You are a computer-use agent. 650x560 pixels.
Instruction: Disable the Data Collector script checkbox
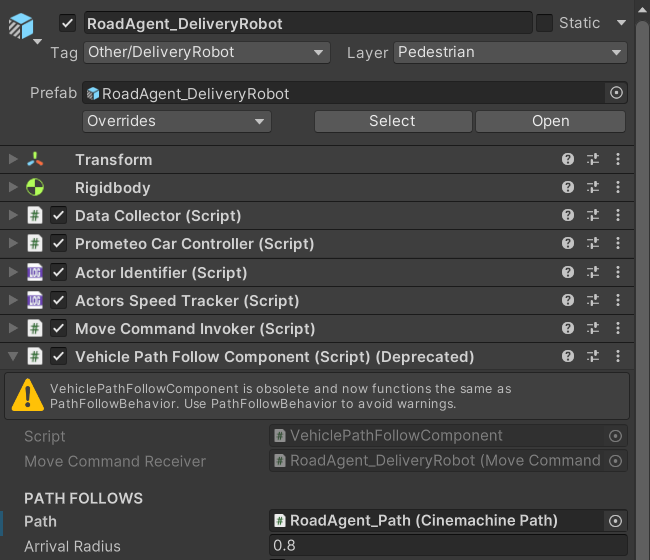pyautogui.click(x=58, y=215)
